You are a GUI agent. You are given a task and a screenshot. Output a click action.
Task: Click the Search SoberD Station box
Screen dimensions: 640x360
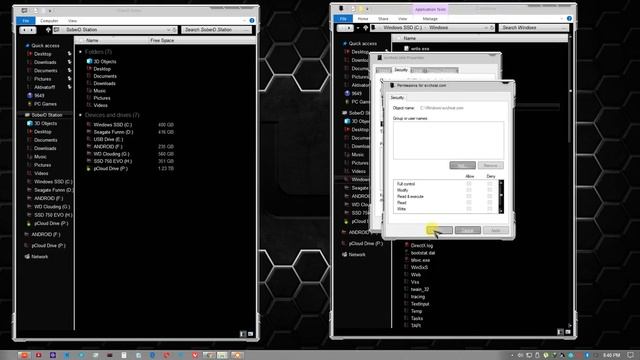pos(216,30)
